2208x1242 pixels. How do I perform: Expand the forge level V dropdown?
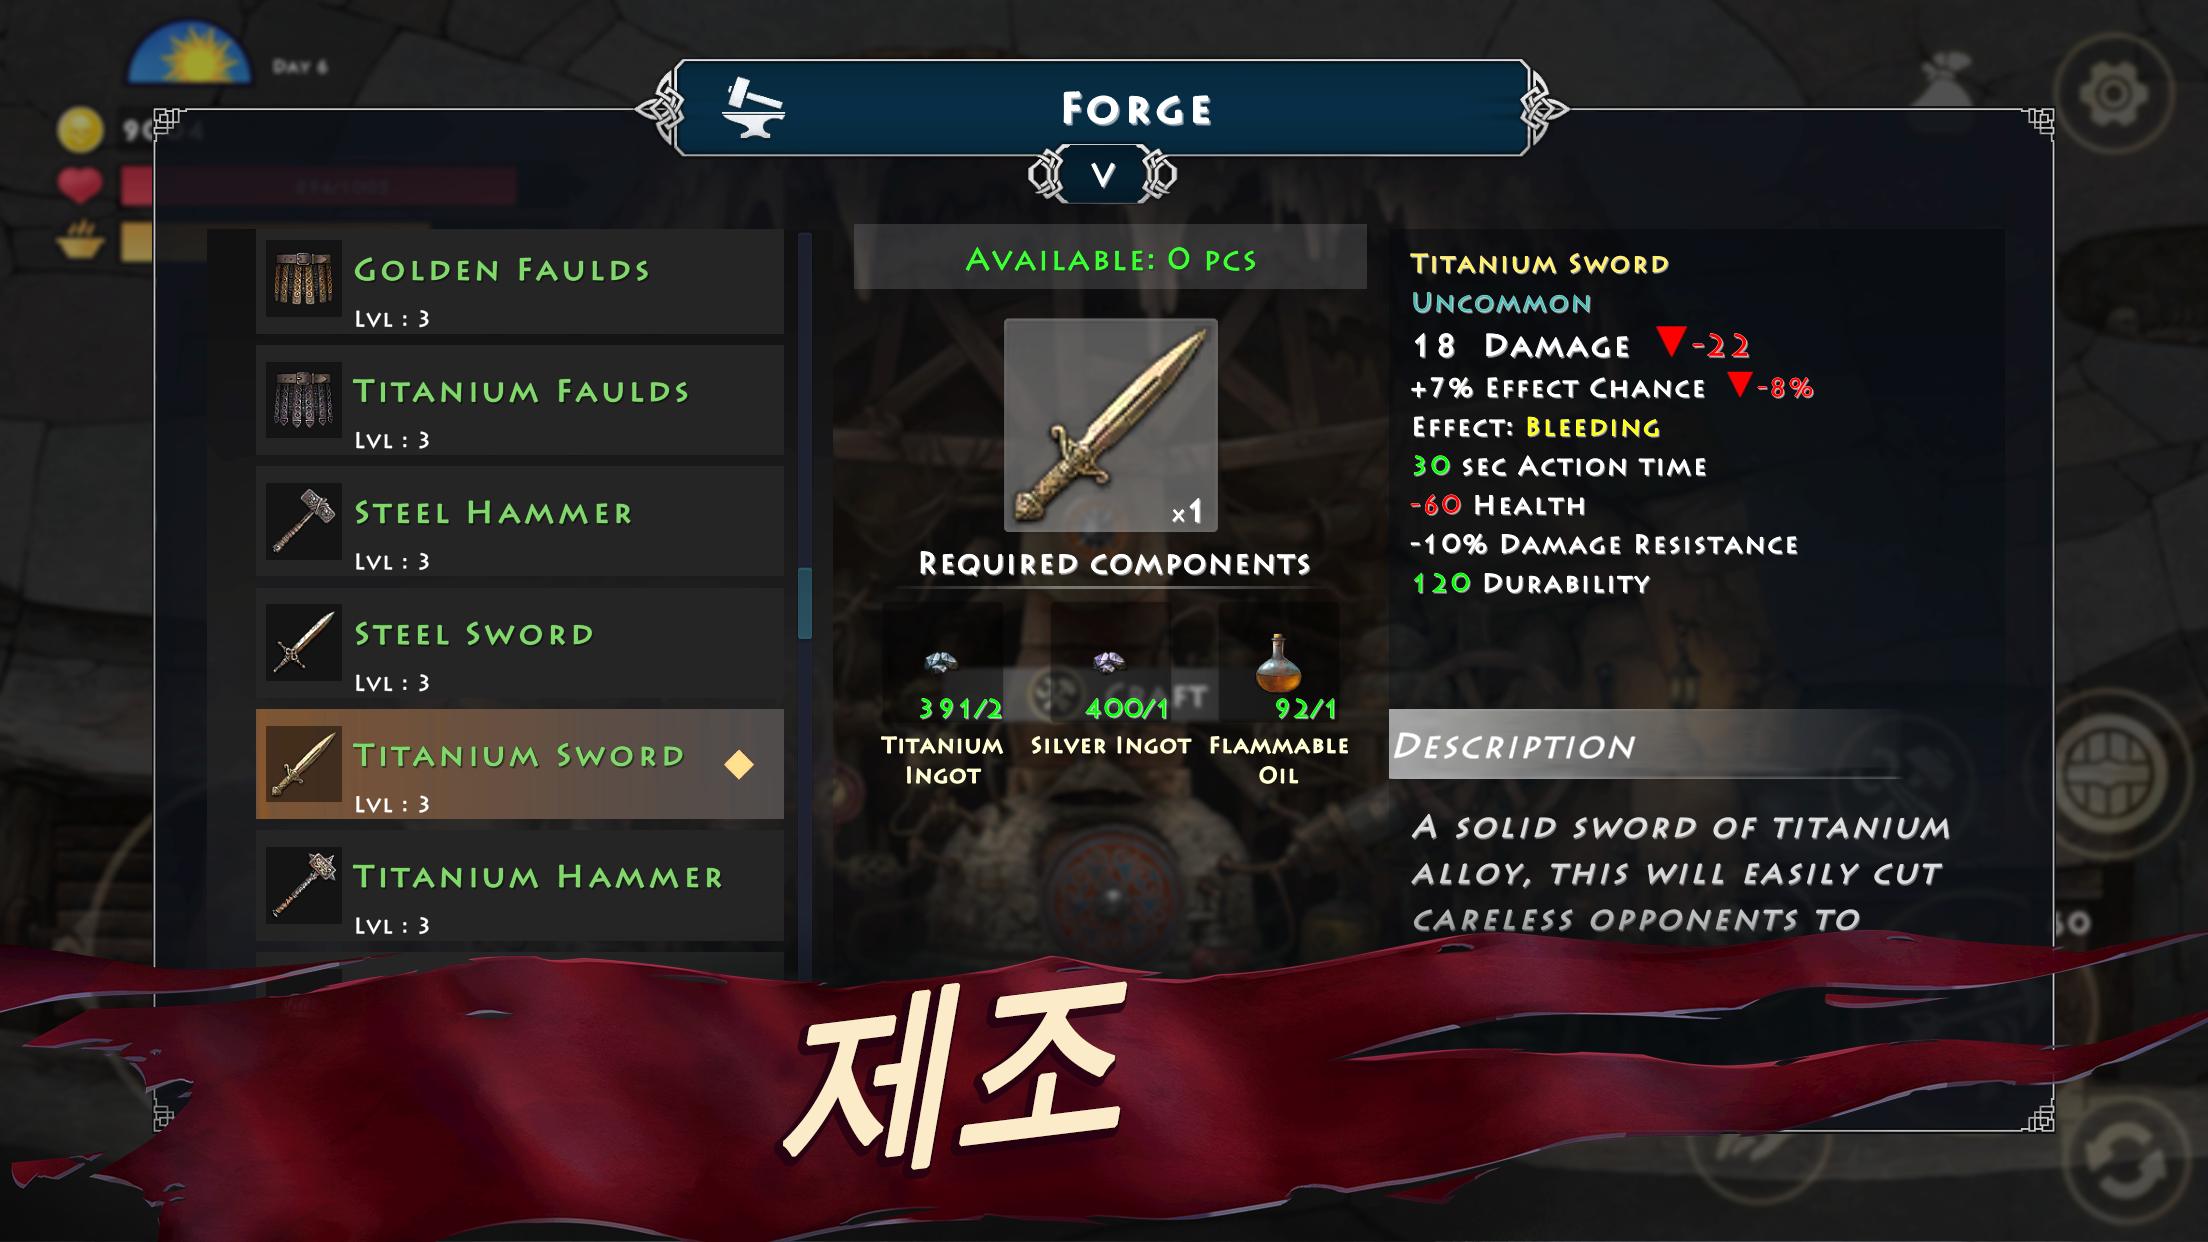pyautogui.click(x=1102, y=176)
